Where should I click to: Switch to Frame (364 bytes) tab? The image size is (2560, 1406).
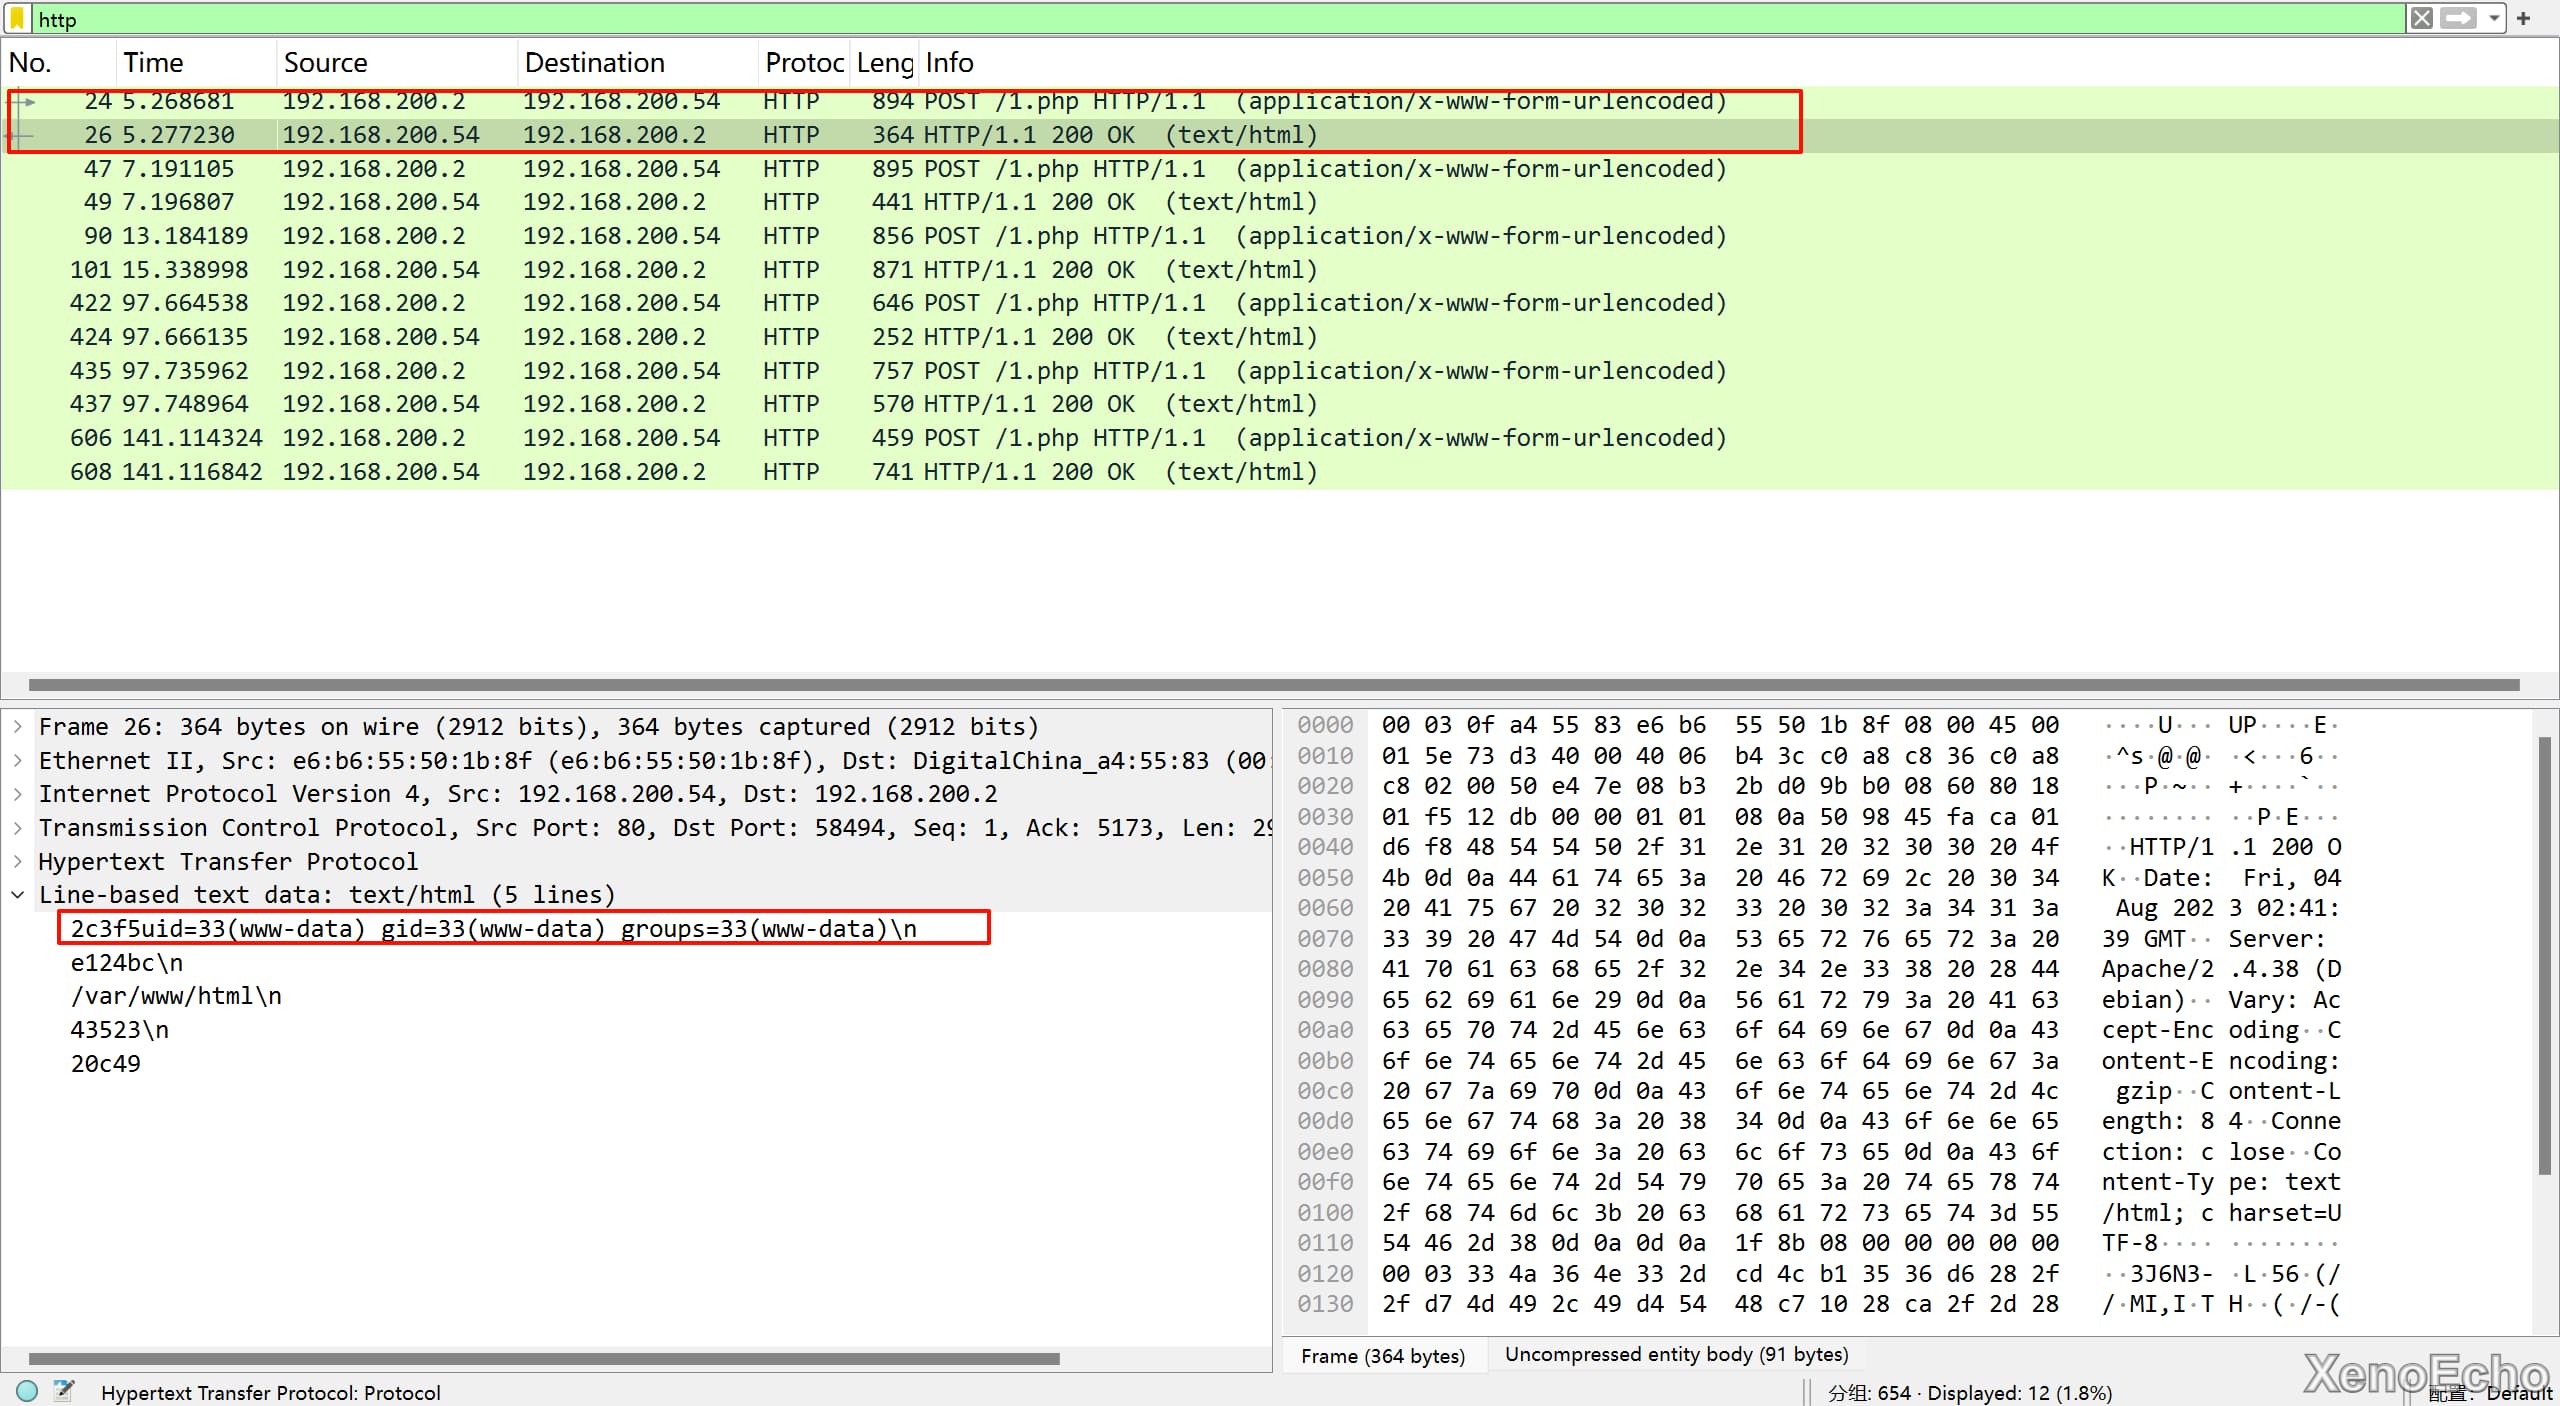pyautogui.click(x=1382, y=1356)
